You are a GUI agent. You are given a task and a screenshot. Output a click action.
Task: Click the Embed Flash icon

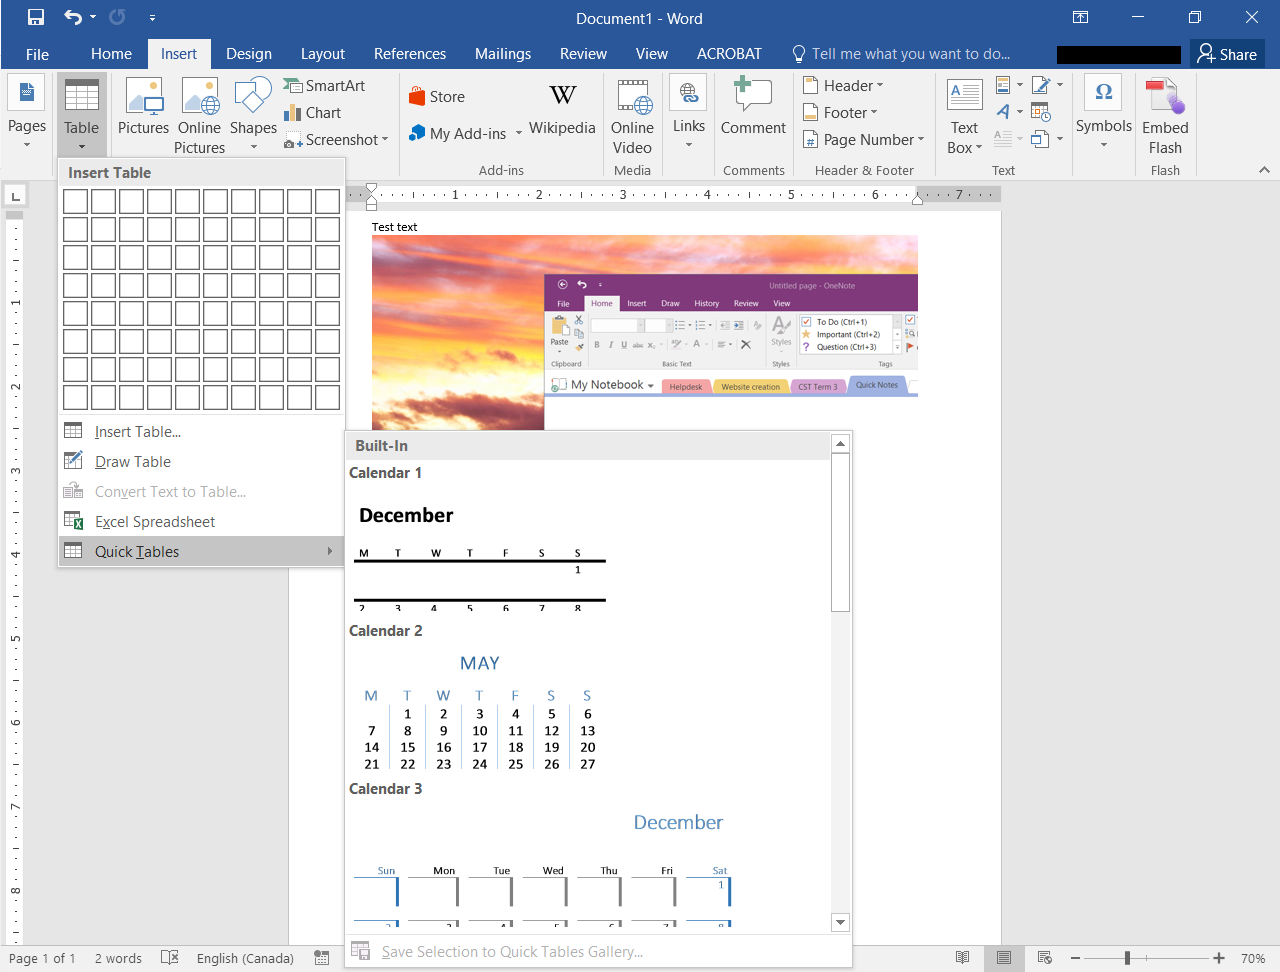[x=1164, y=112]
